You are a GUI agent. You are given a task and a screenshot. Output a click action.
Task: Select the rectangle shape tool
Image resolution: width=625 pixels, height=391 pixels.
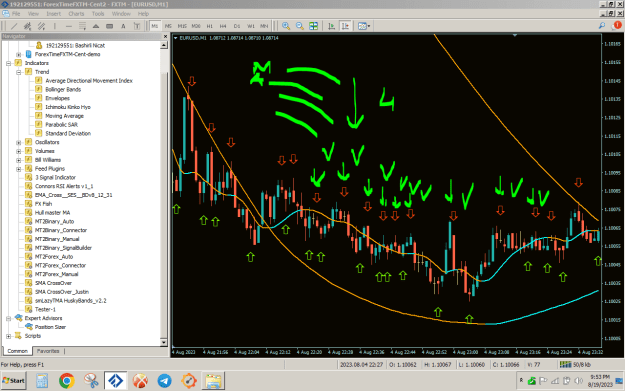(109, 26)
